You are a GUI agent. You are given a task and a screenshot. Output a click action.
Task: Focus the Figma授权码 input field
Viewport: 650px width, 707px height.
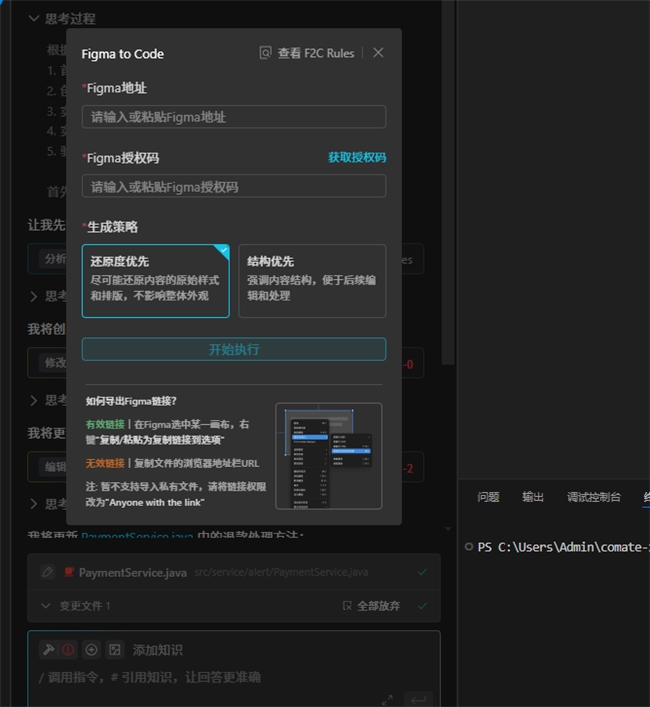tap(233, 186)
